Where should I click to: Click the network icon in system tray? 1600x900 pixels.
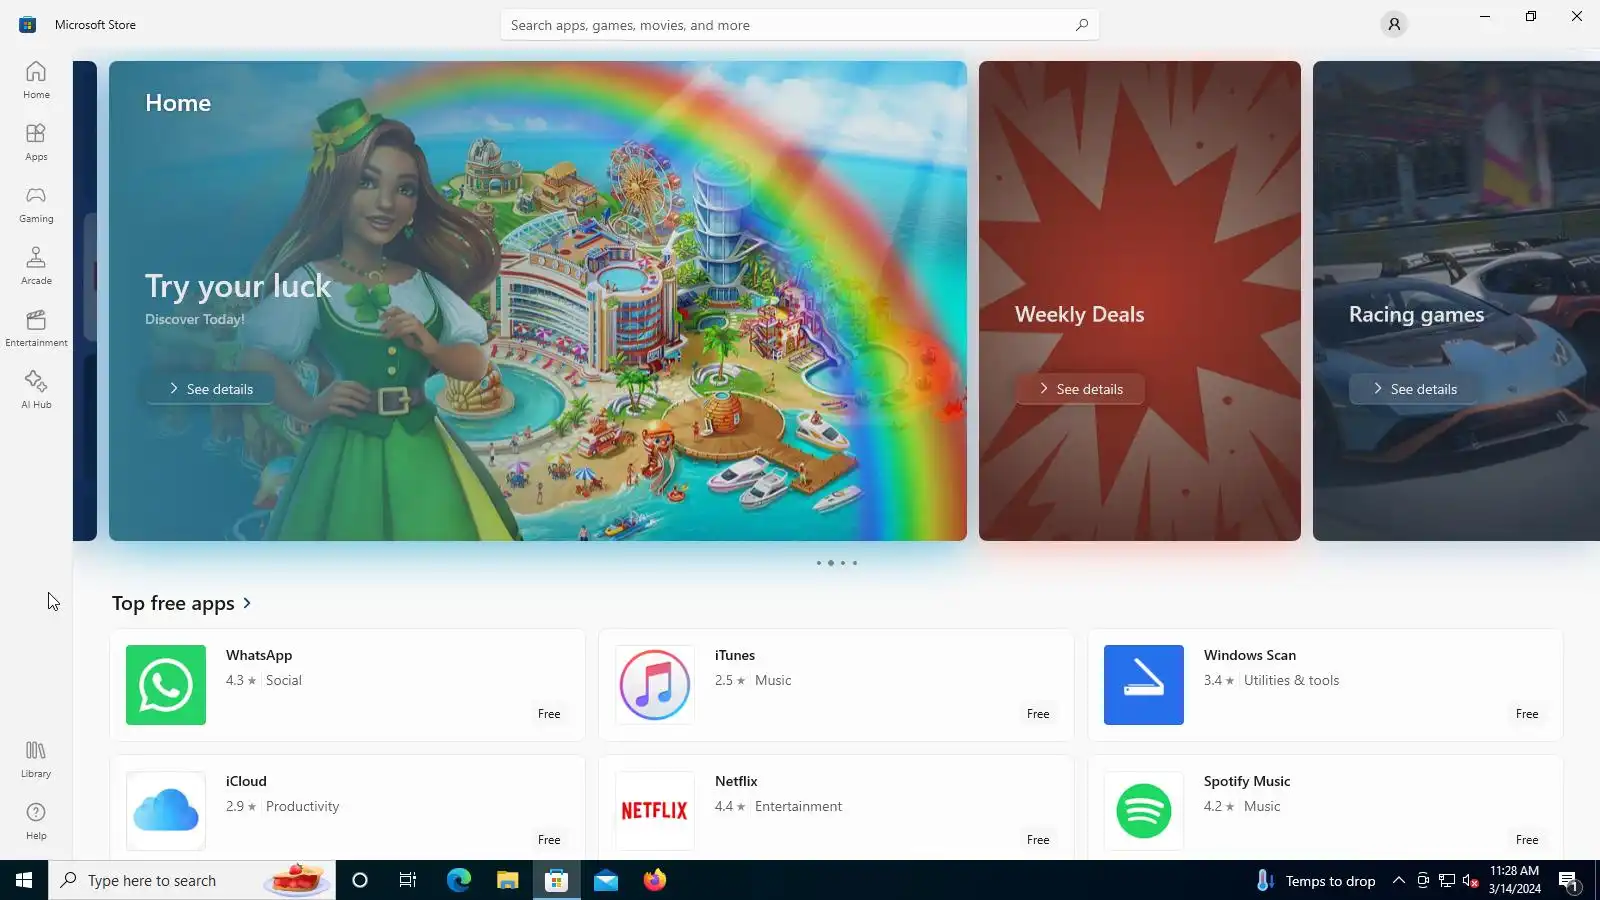coord(1446,880)
